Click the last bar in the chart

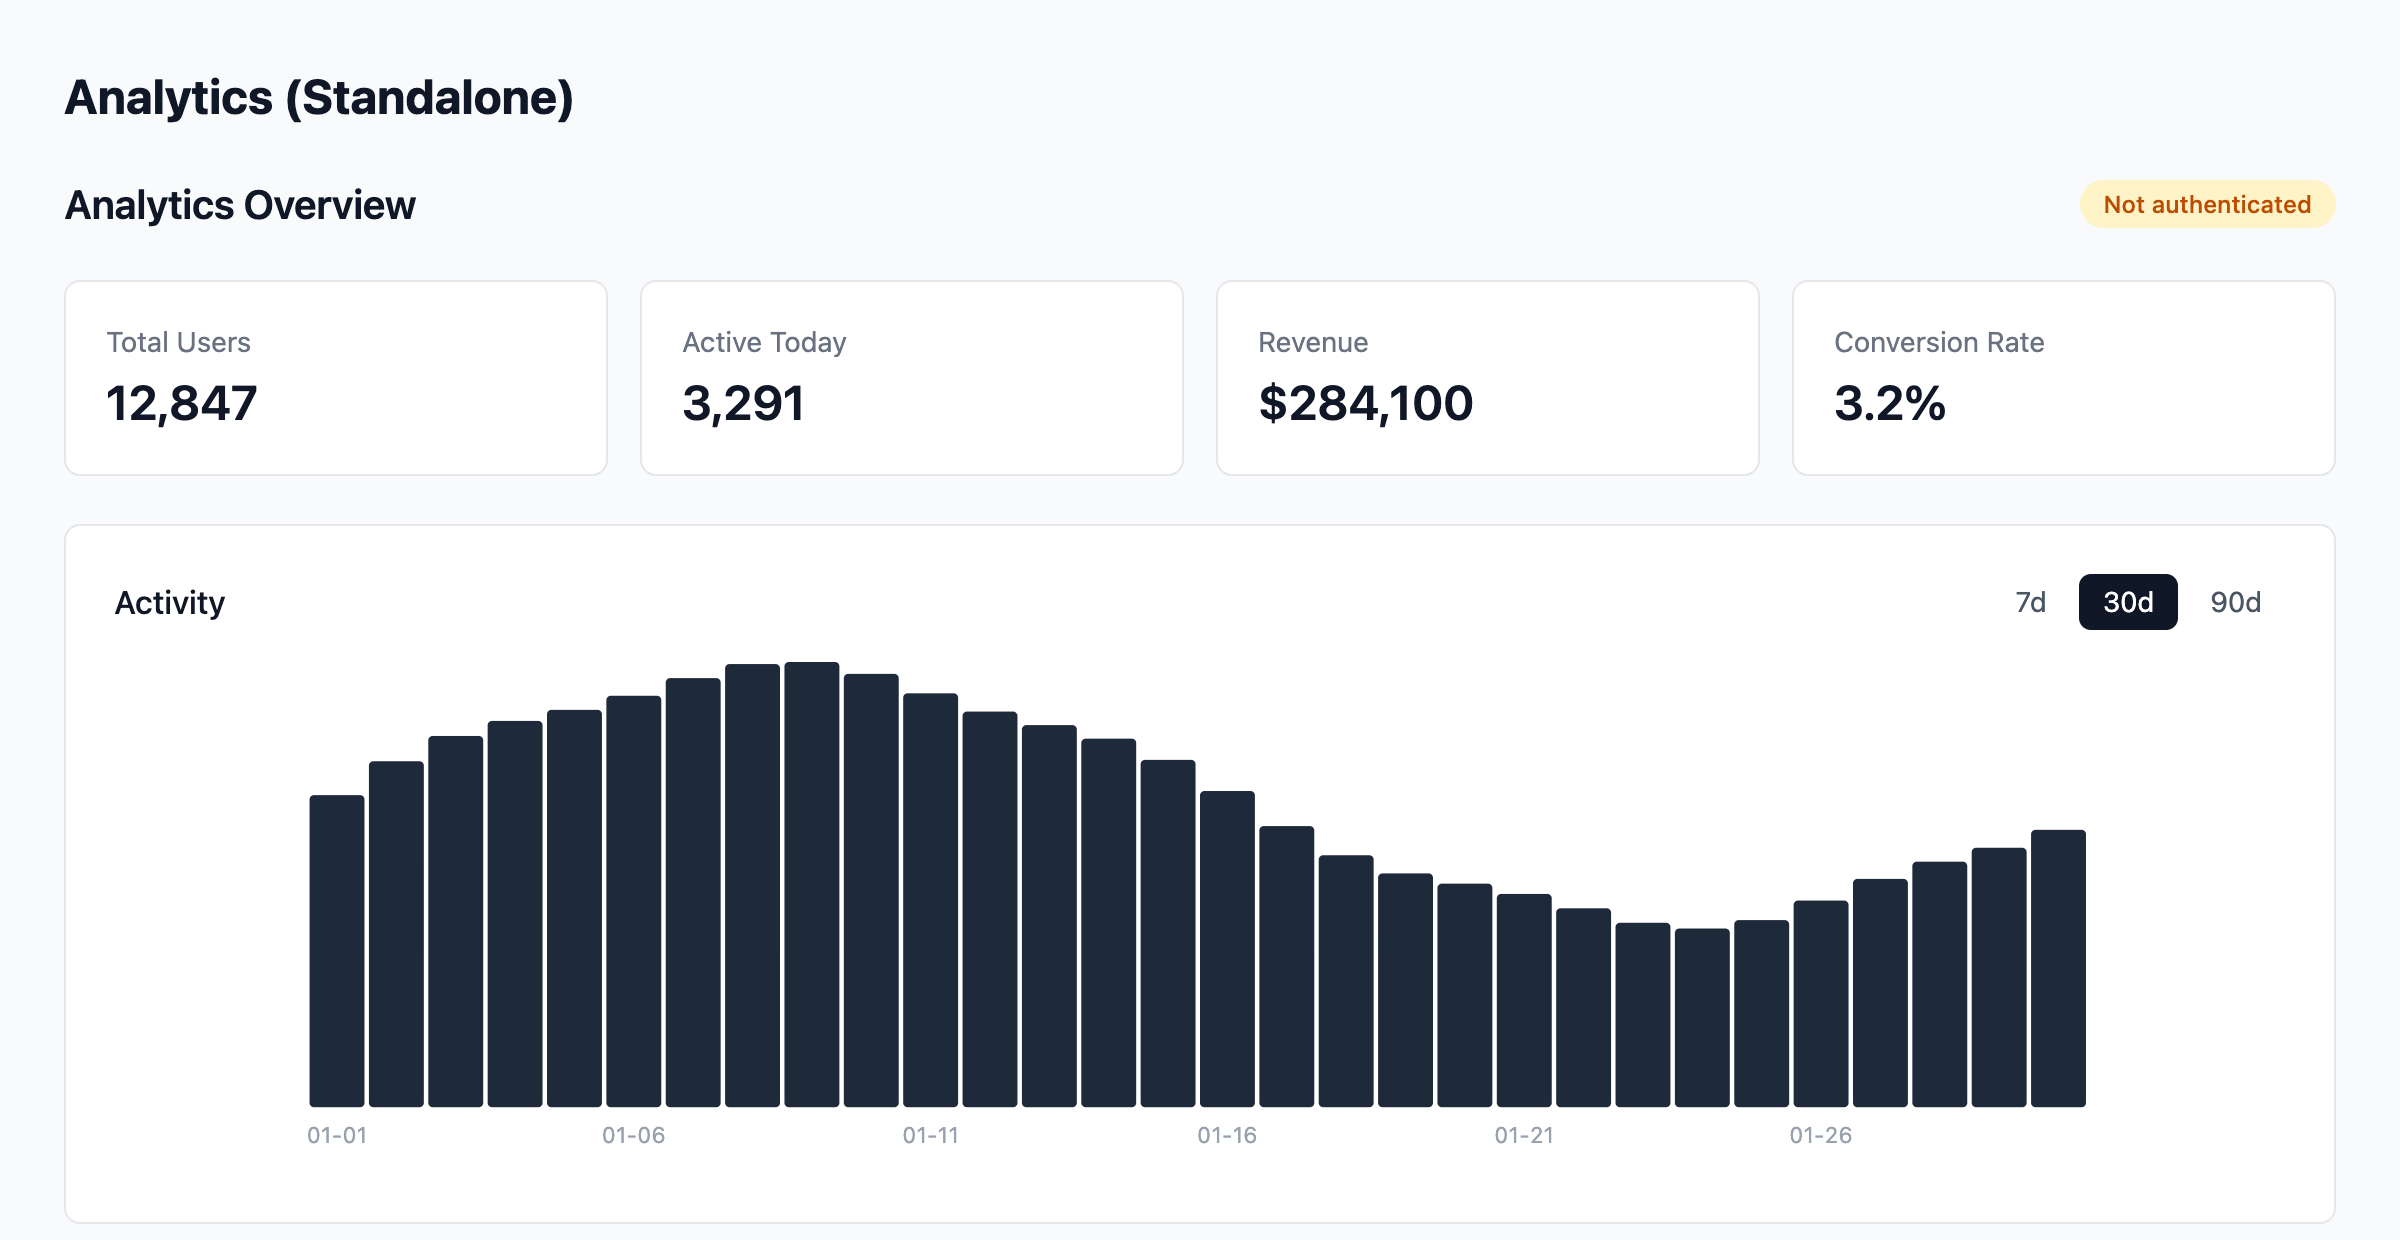coord(2058,968)
